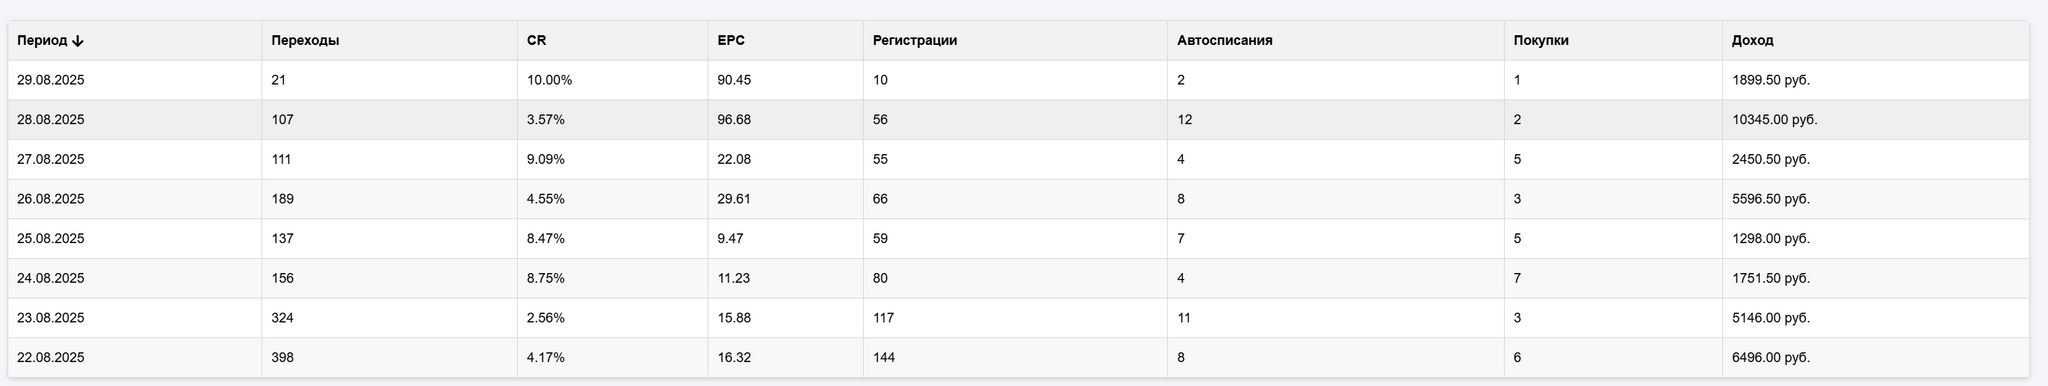Image resolution: width=2048 pixels, height=386 pixels.
Task: Select the 29.08.2025 date cell
Action: click(x=51, y=80)
